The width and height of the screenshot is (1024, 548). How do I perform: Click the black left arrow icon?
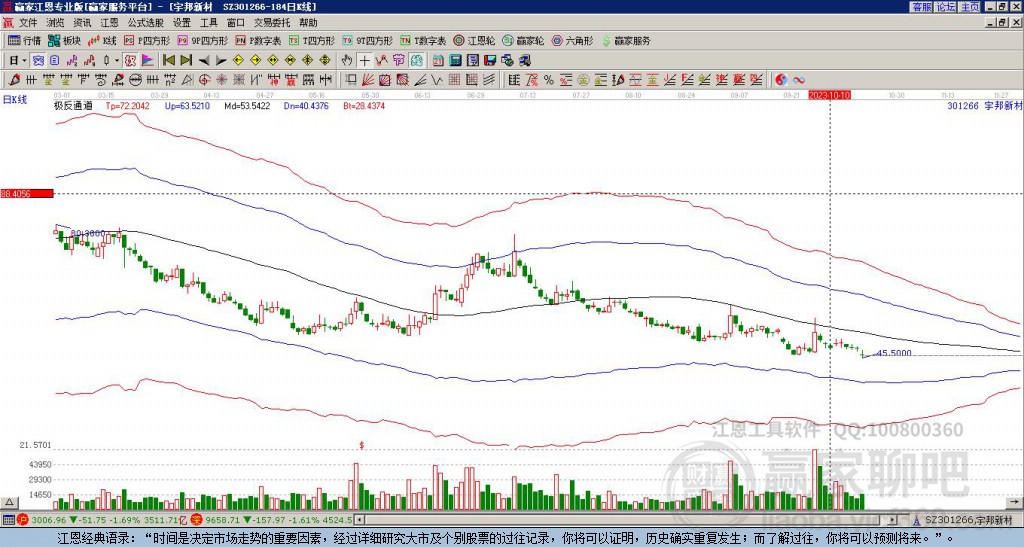204,61
